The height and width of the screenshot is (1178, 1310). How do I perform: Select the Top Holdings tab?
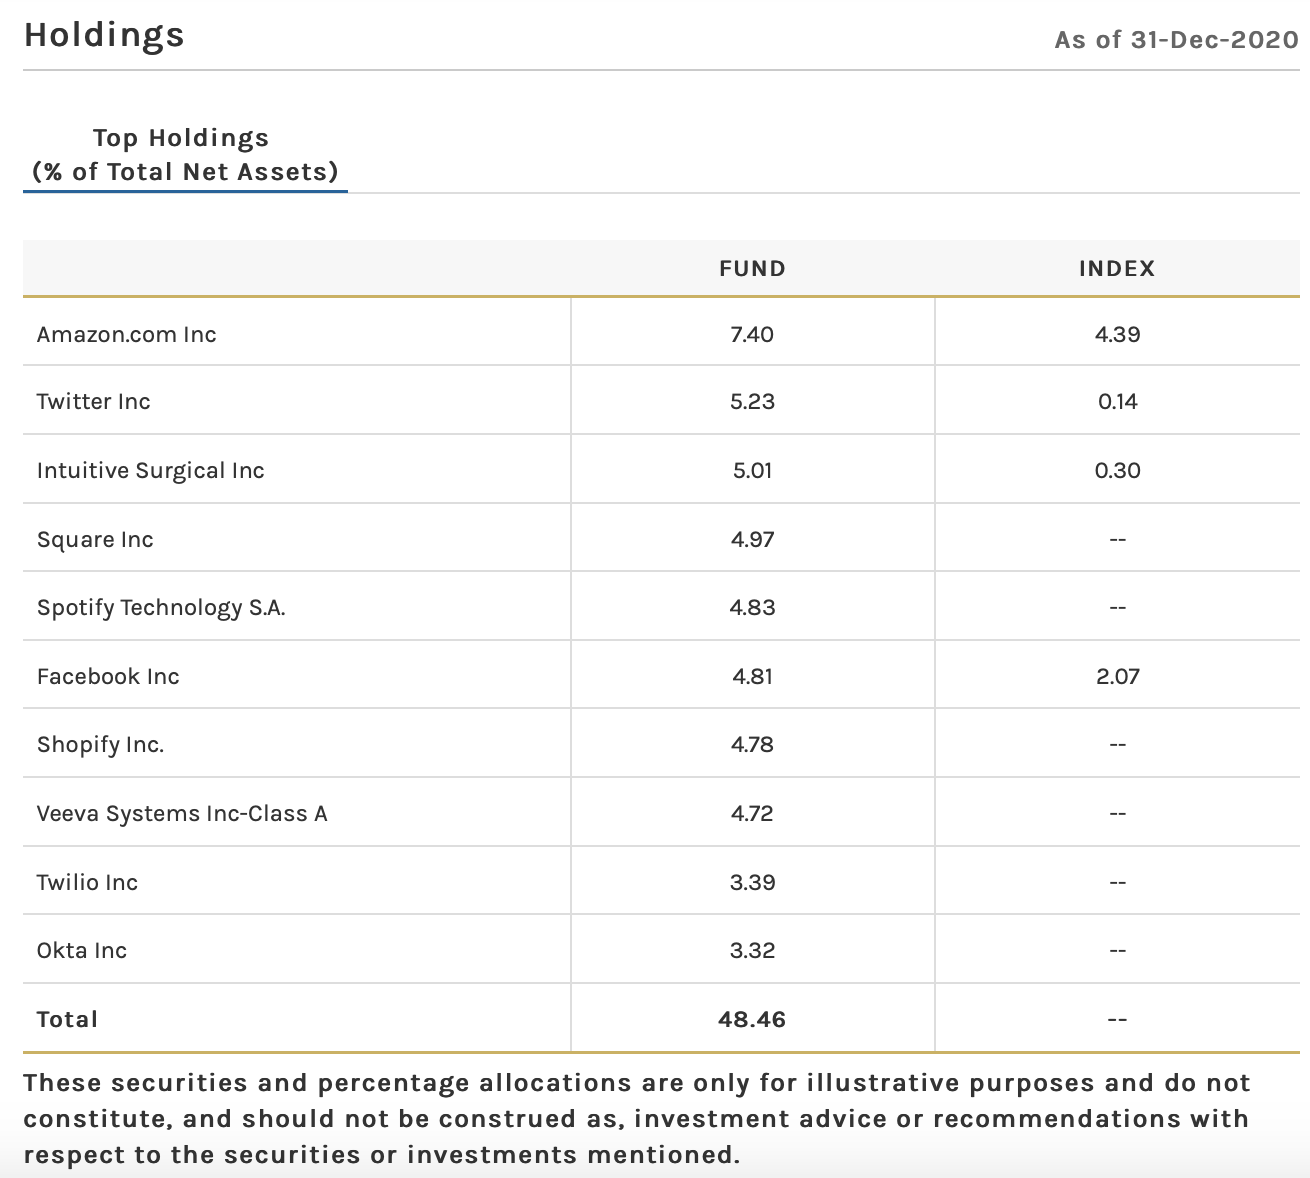(x=185, y=155)
